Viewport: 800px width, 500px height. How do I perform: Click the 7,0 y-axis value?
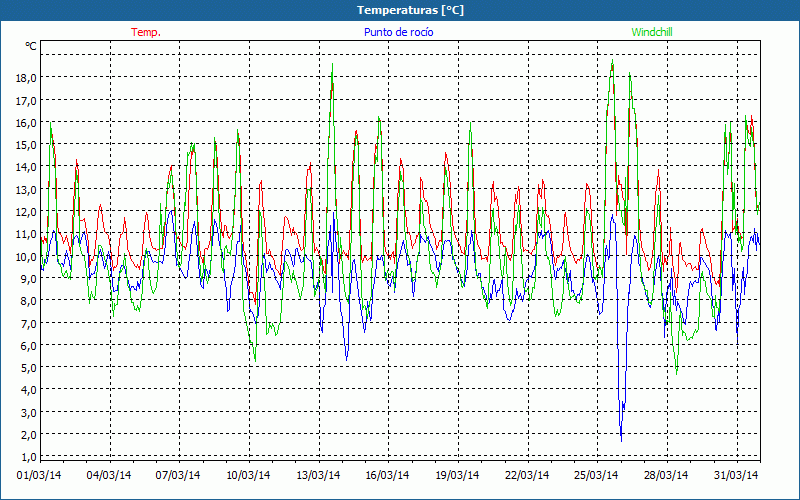(x=29, y=323)
